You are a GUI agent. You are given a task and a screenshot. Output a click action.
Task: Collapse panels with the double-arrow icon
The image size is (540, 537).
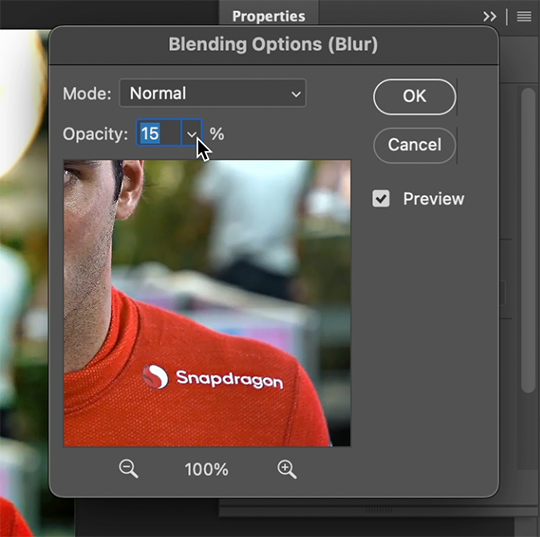(489, 16)
